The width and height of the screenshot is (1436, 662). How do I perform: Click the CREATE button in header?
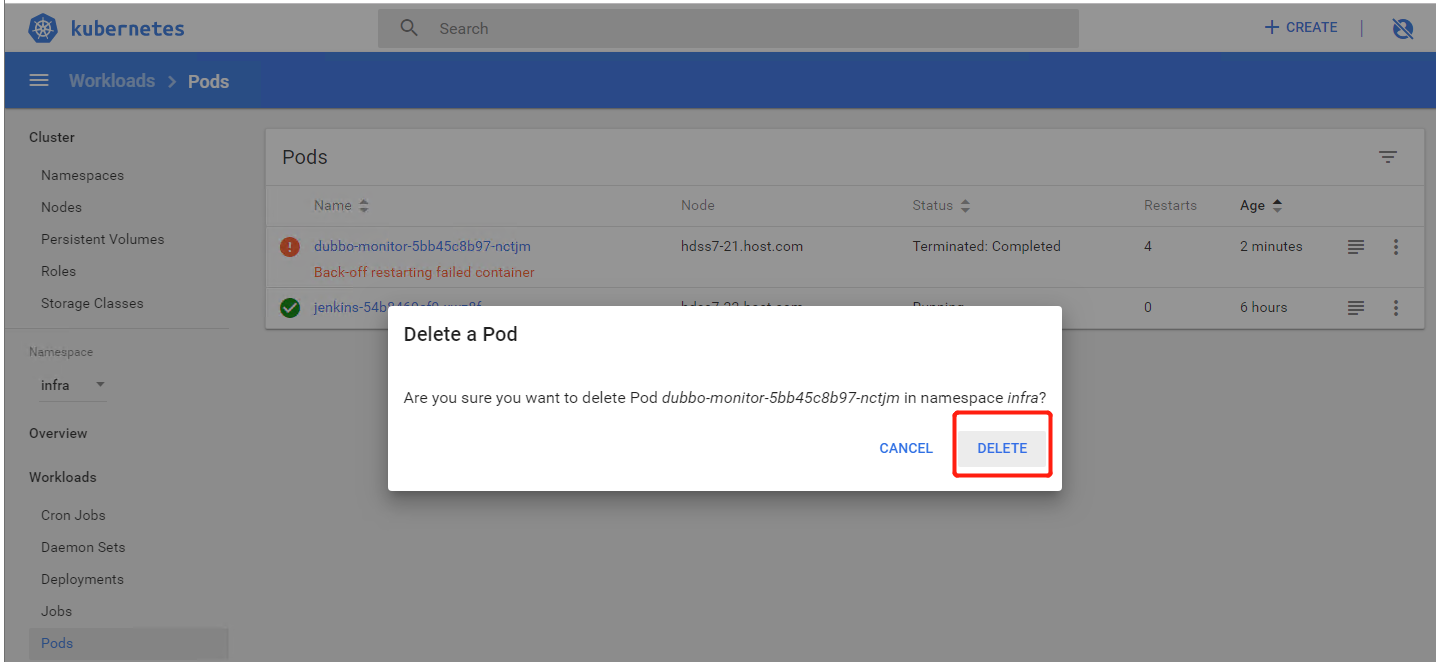[x=1301, y=28]
